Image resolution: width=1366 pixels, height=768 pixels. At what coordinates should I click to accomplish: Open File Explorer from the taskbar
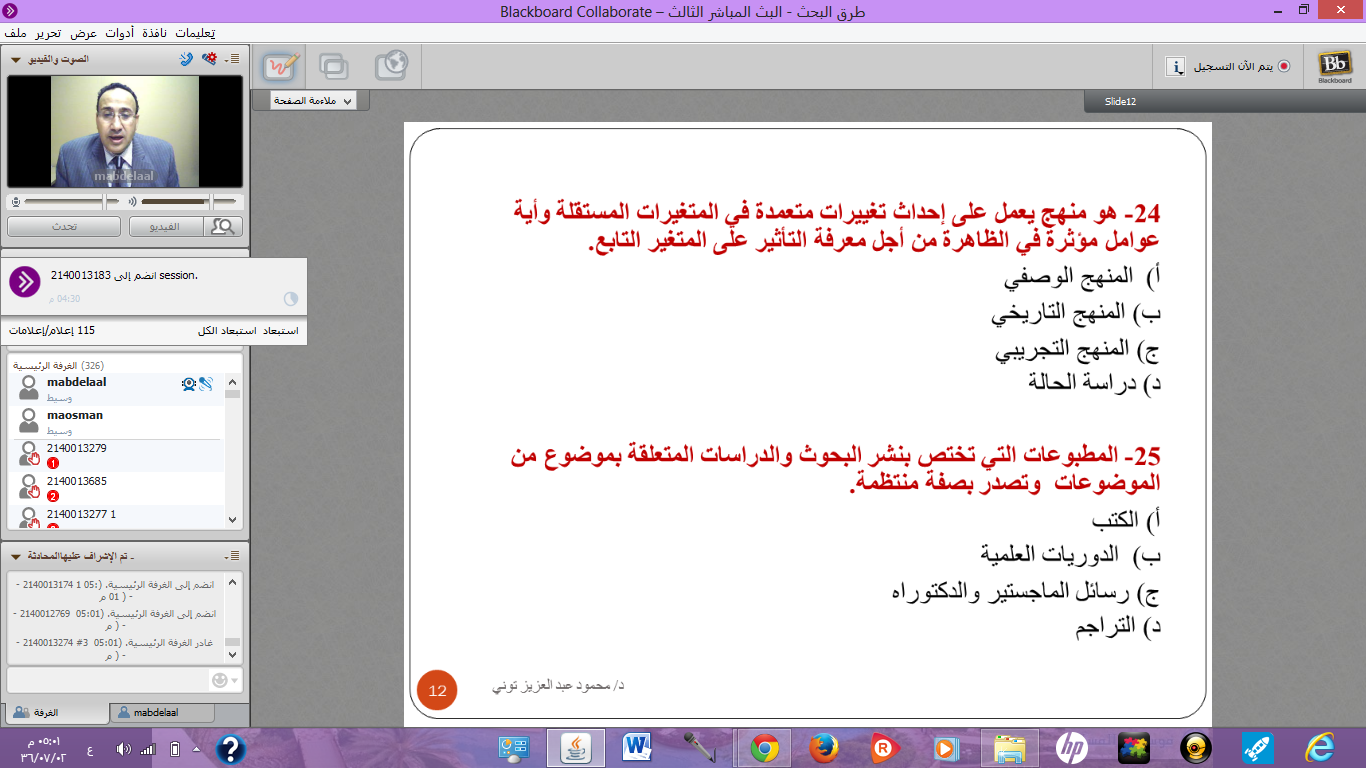tap(1009, 748)
